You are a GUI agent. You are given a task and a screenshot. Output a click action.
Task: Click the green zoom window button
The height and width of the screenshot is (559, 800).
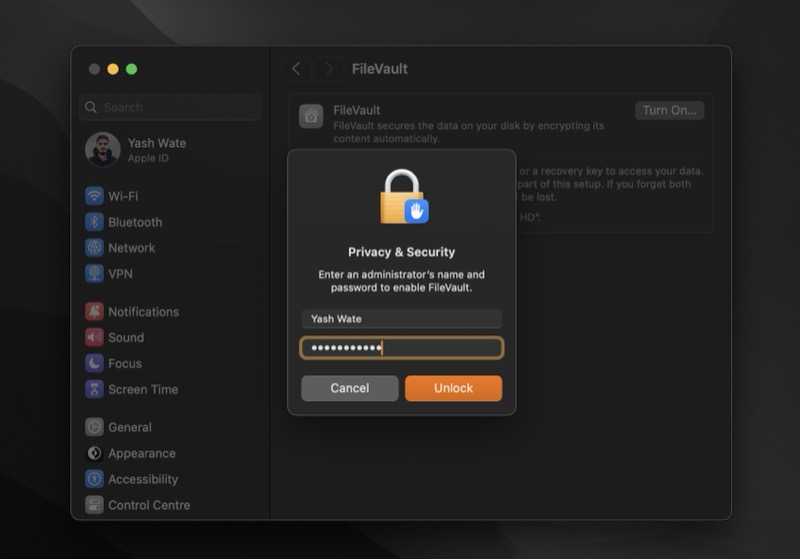tap(132, 69)
